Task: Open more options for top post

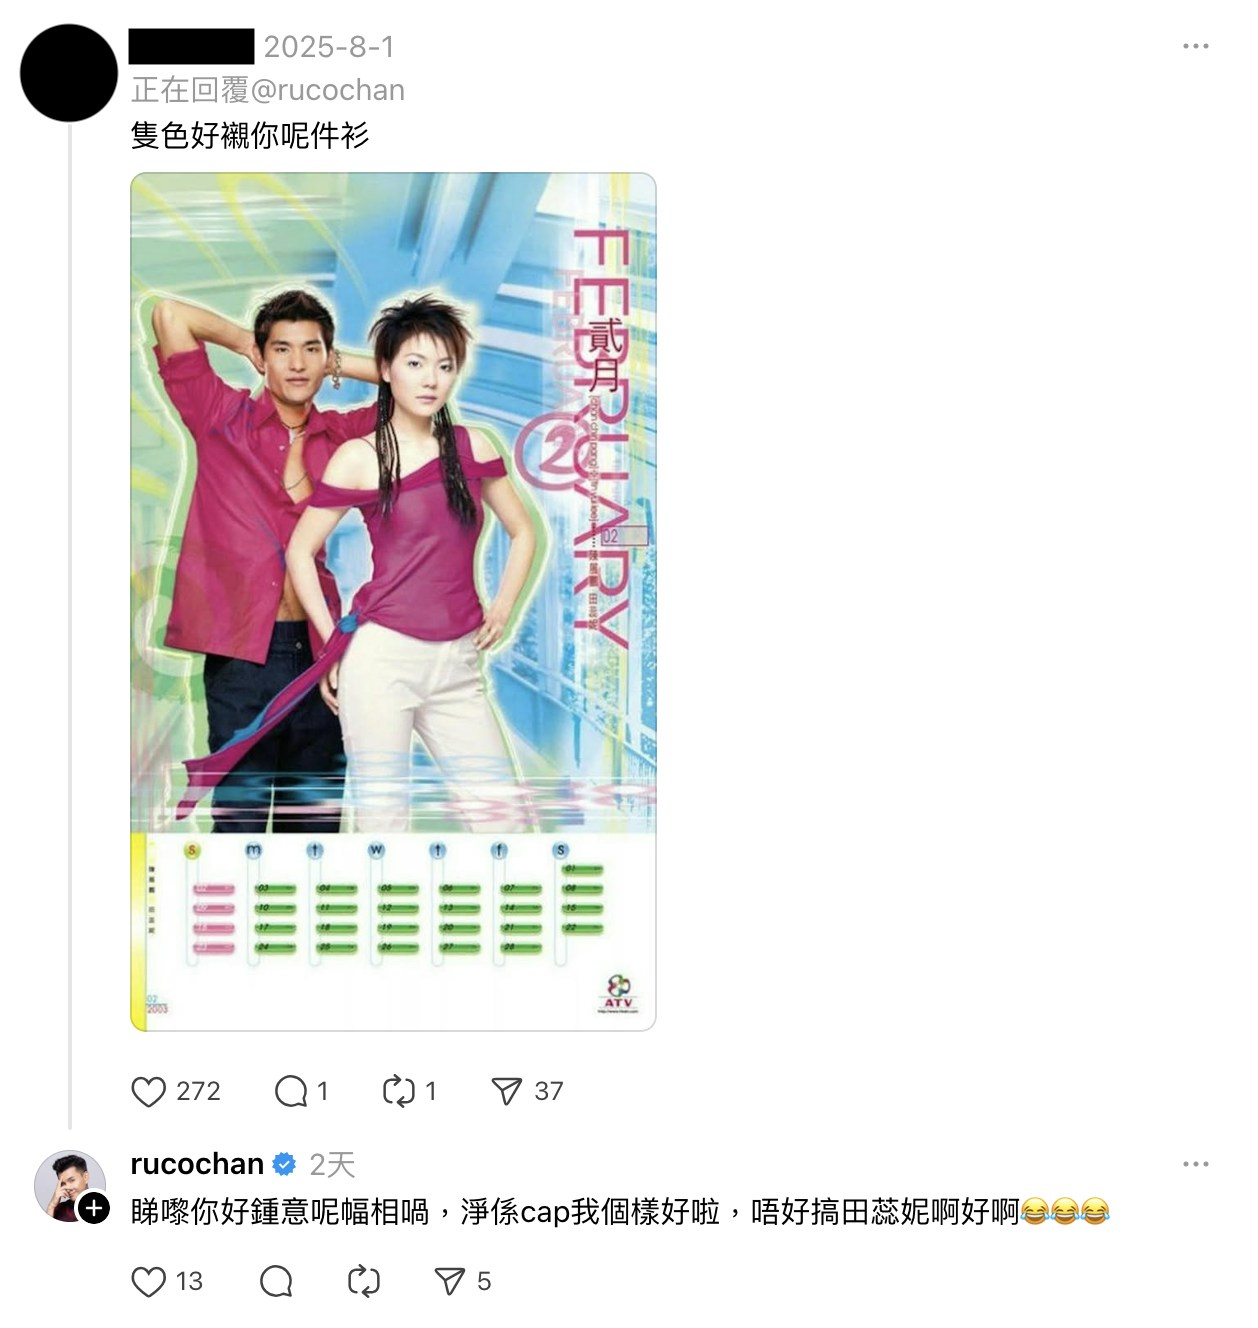Action: click(1195, 46)
